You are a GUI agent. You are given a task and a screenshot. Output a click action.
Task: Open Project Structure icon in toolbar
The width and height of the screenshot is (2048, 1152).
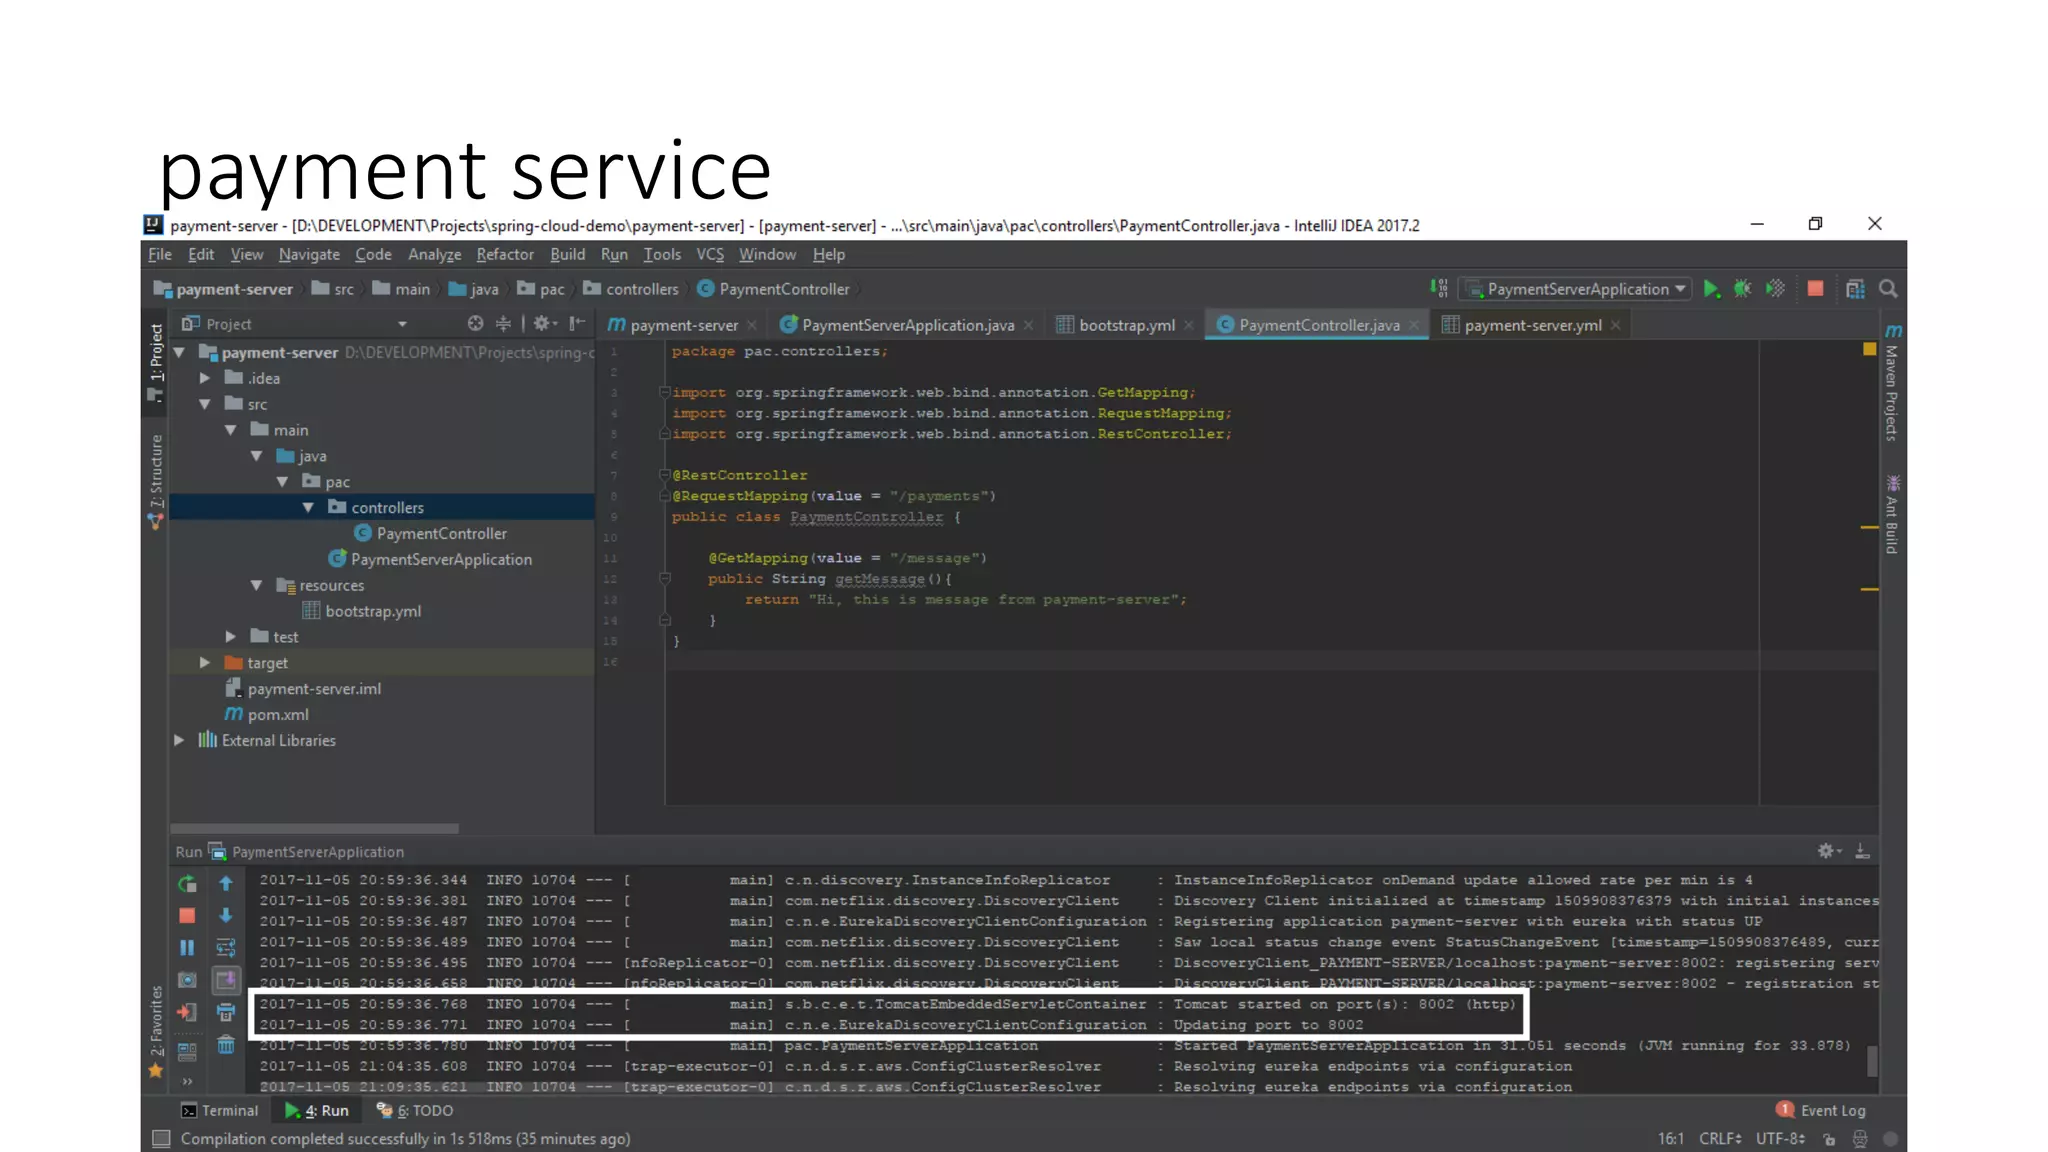coord(1855,289)
